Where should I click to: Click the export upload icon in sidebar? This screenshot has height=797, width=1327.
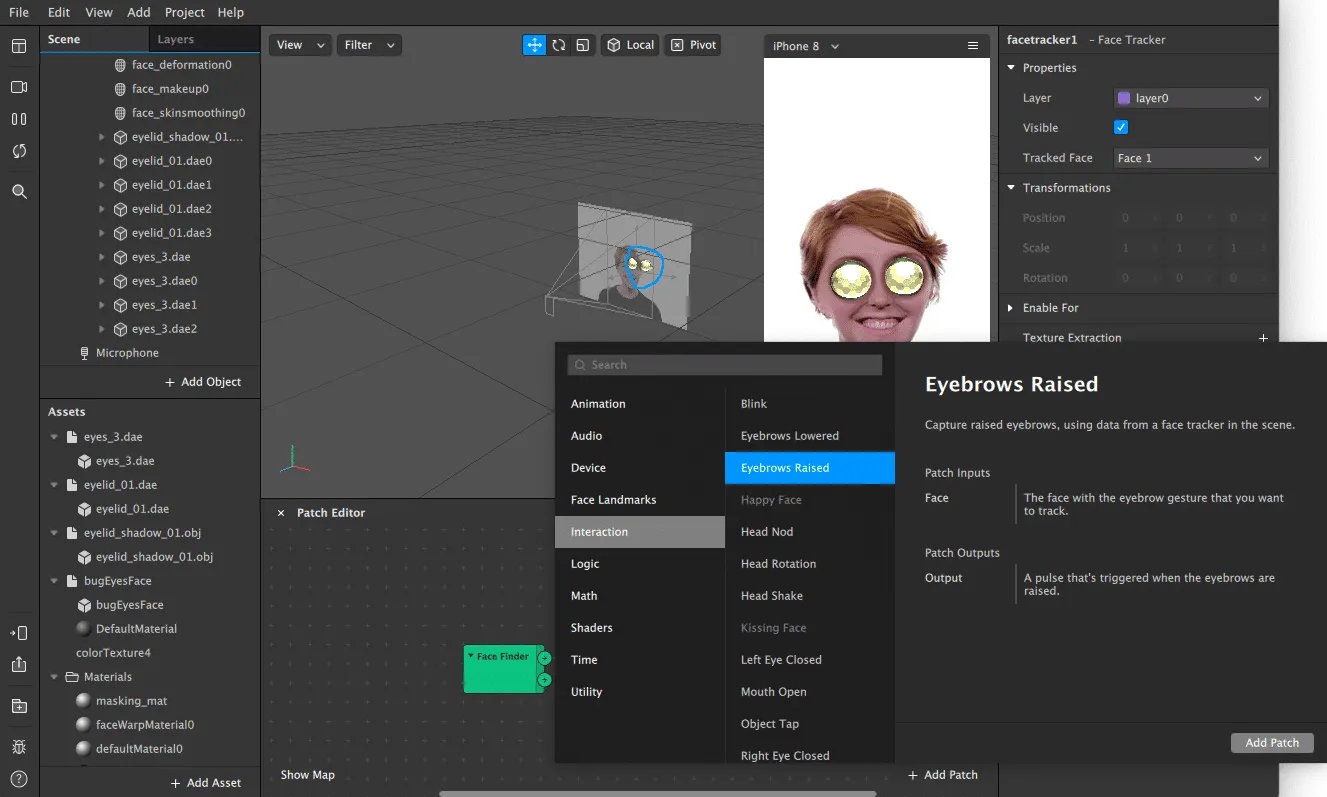point(19,665)
